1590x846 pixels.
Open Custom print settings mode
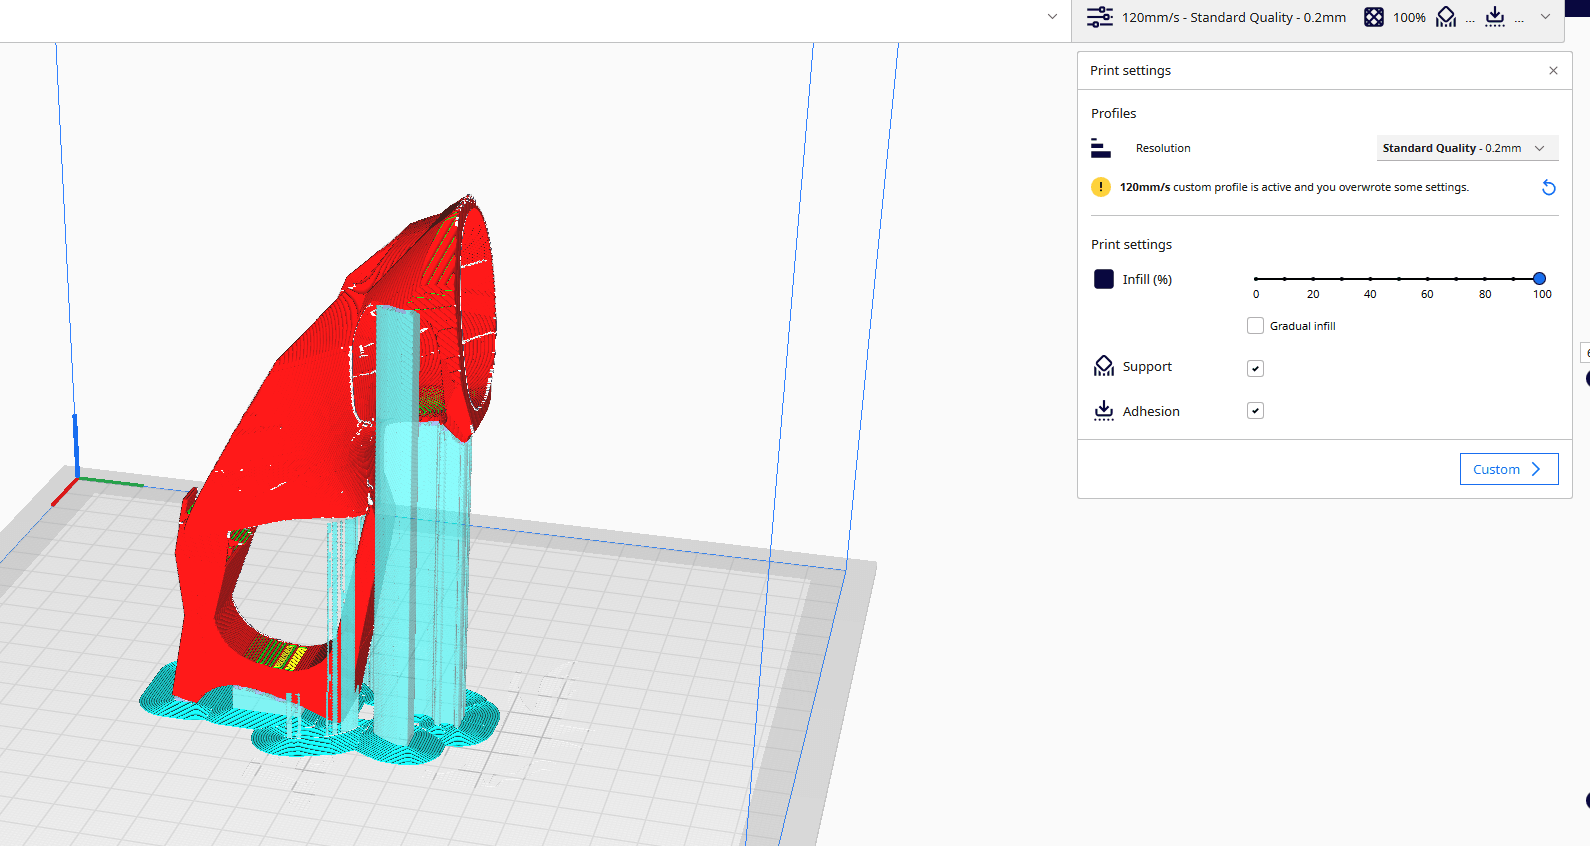(1509, 469)
